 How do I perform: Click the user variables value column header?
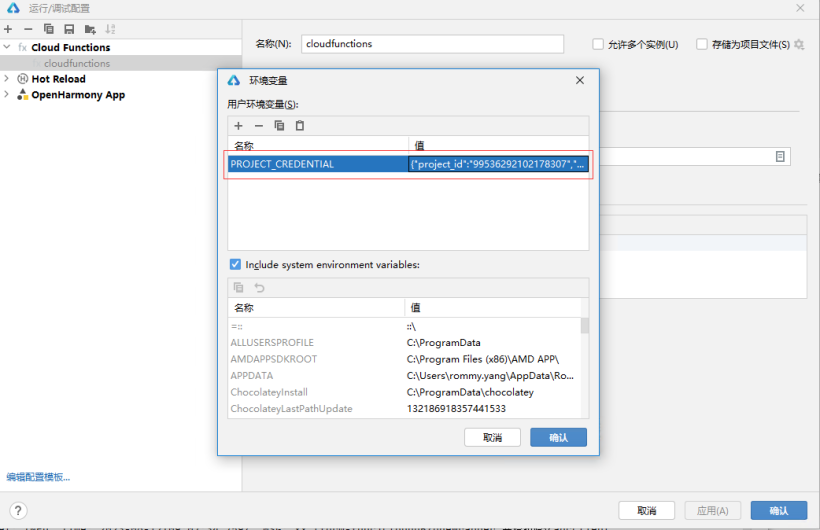498,145
